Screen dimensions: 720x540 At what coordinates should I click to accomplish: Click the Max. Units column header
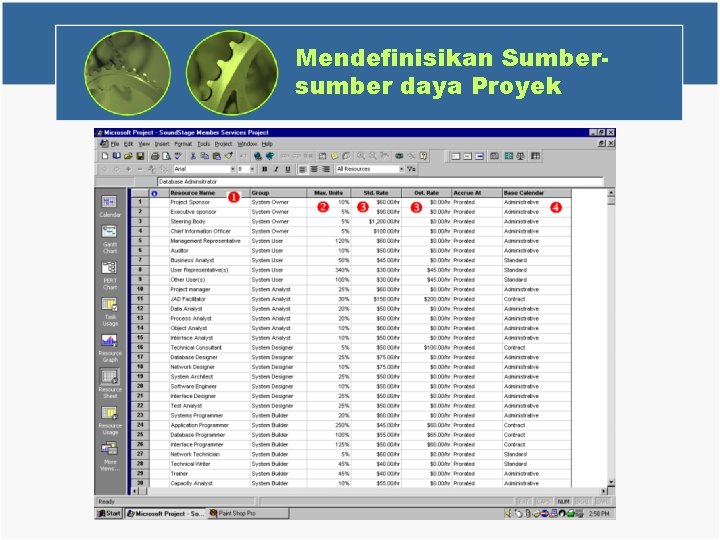(329, 193)
